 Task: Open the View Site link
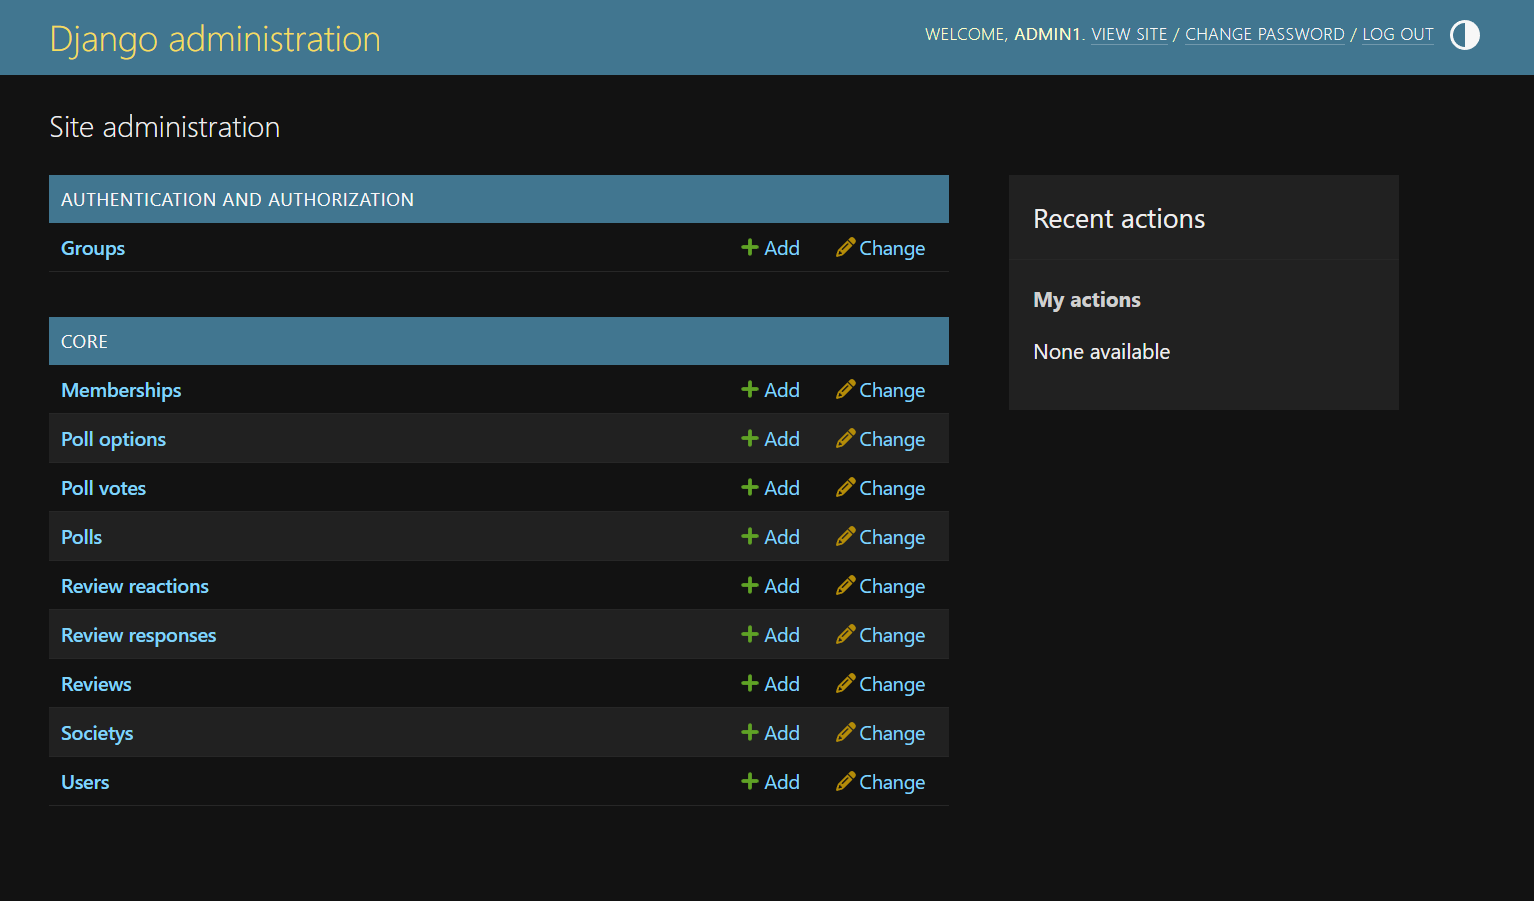tap(1129, 34)
